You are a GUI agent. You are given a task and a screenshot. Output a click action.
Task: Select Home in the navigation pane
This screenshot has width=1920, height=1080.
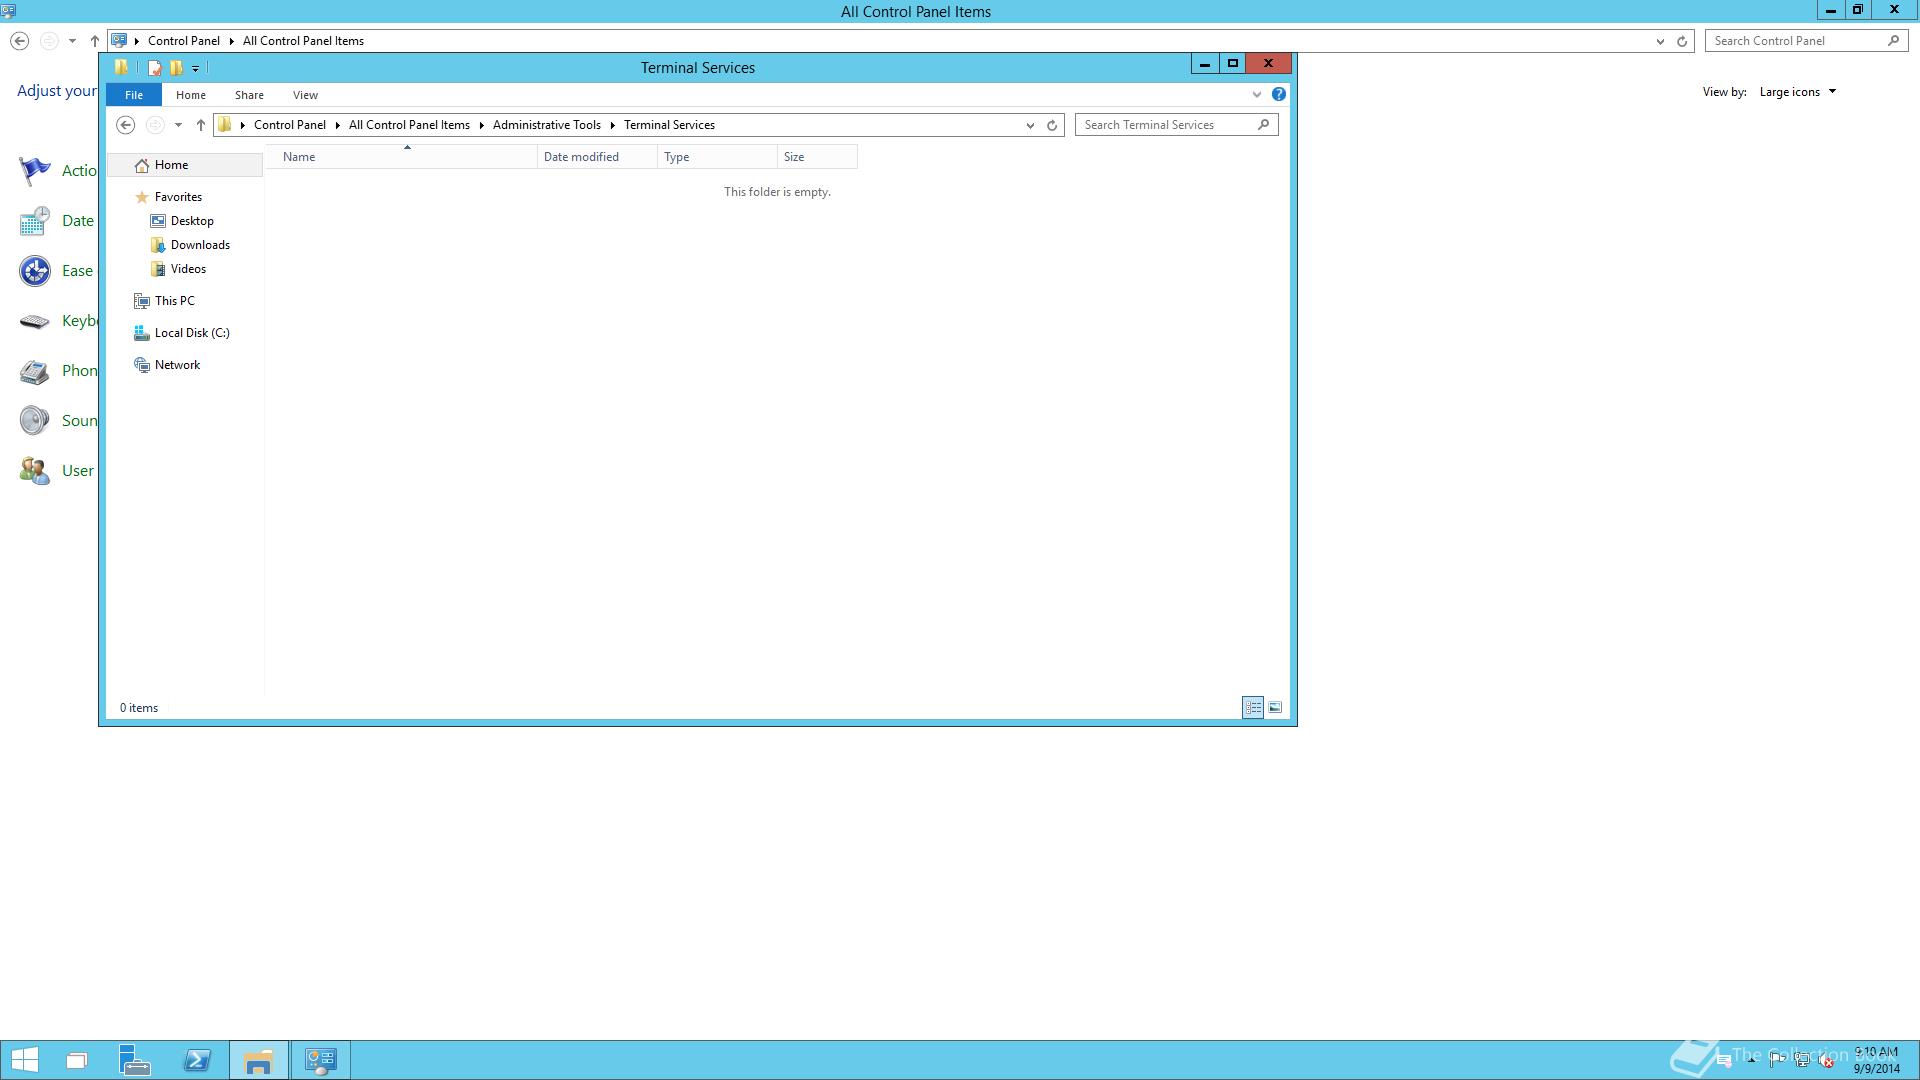(185, 165)
